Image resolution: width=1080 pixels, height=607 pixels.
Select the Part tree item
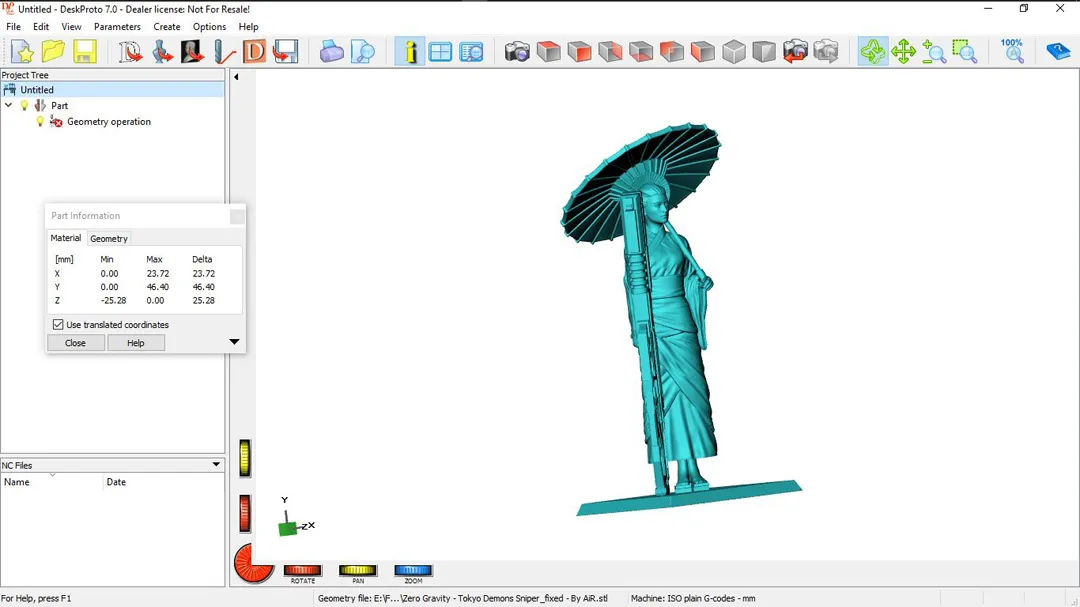[x=59, y=105]
